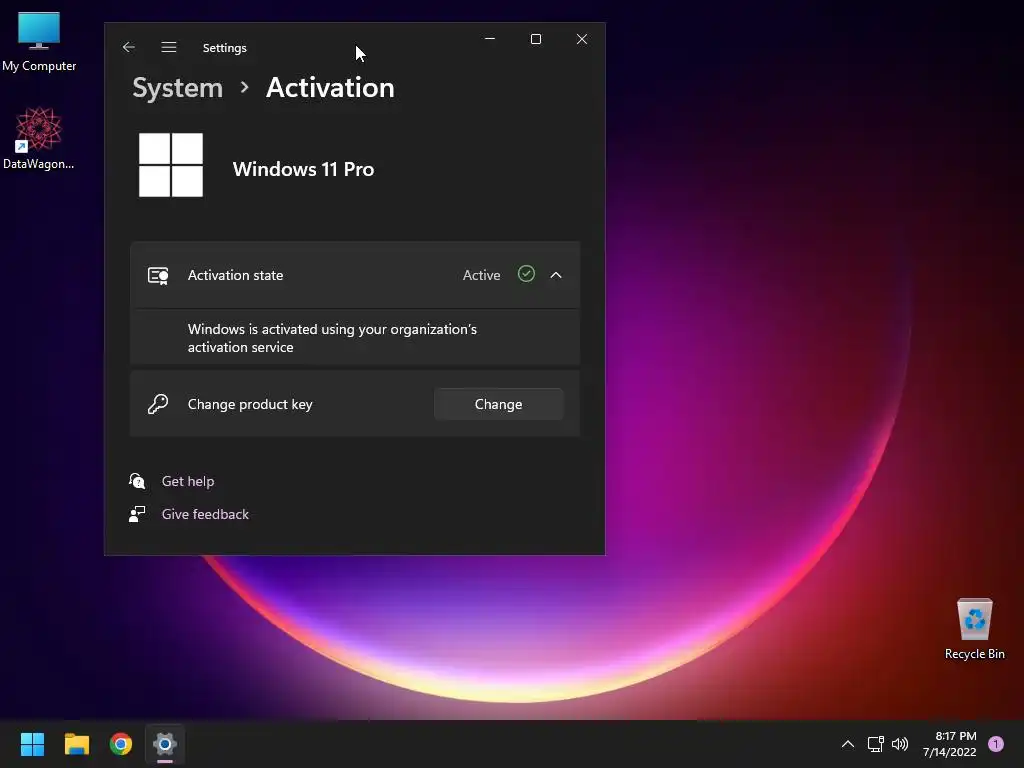Close the Settings window
The width and height of the screenshot is (1024, 768).
point(582,39)
